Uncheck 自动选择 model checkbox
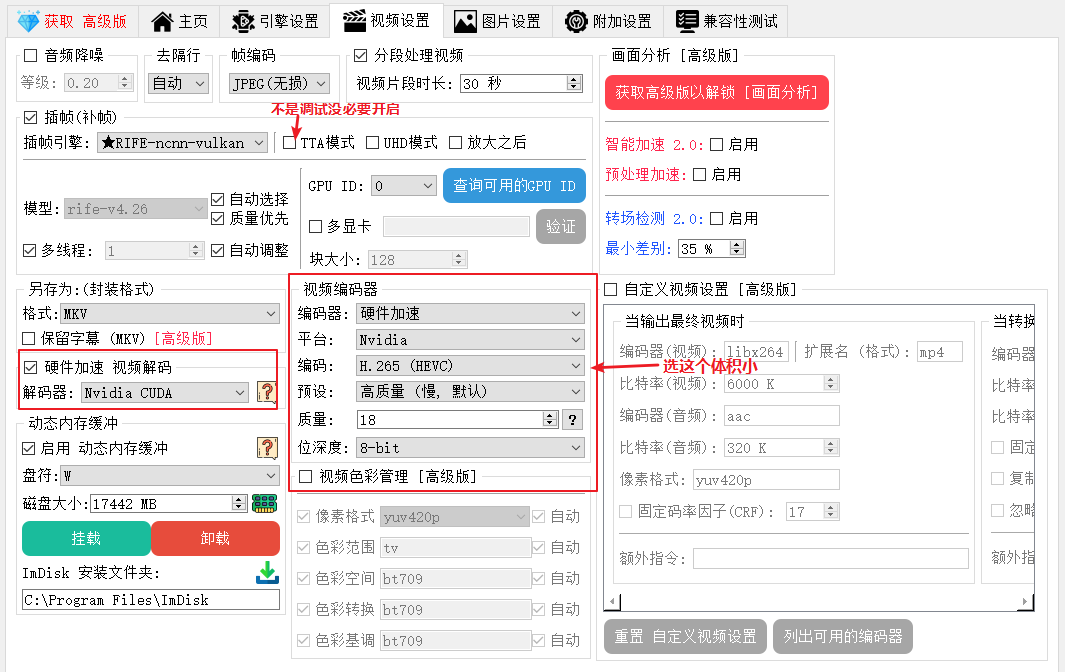 point(217,200)
